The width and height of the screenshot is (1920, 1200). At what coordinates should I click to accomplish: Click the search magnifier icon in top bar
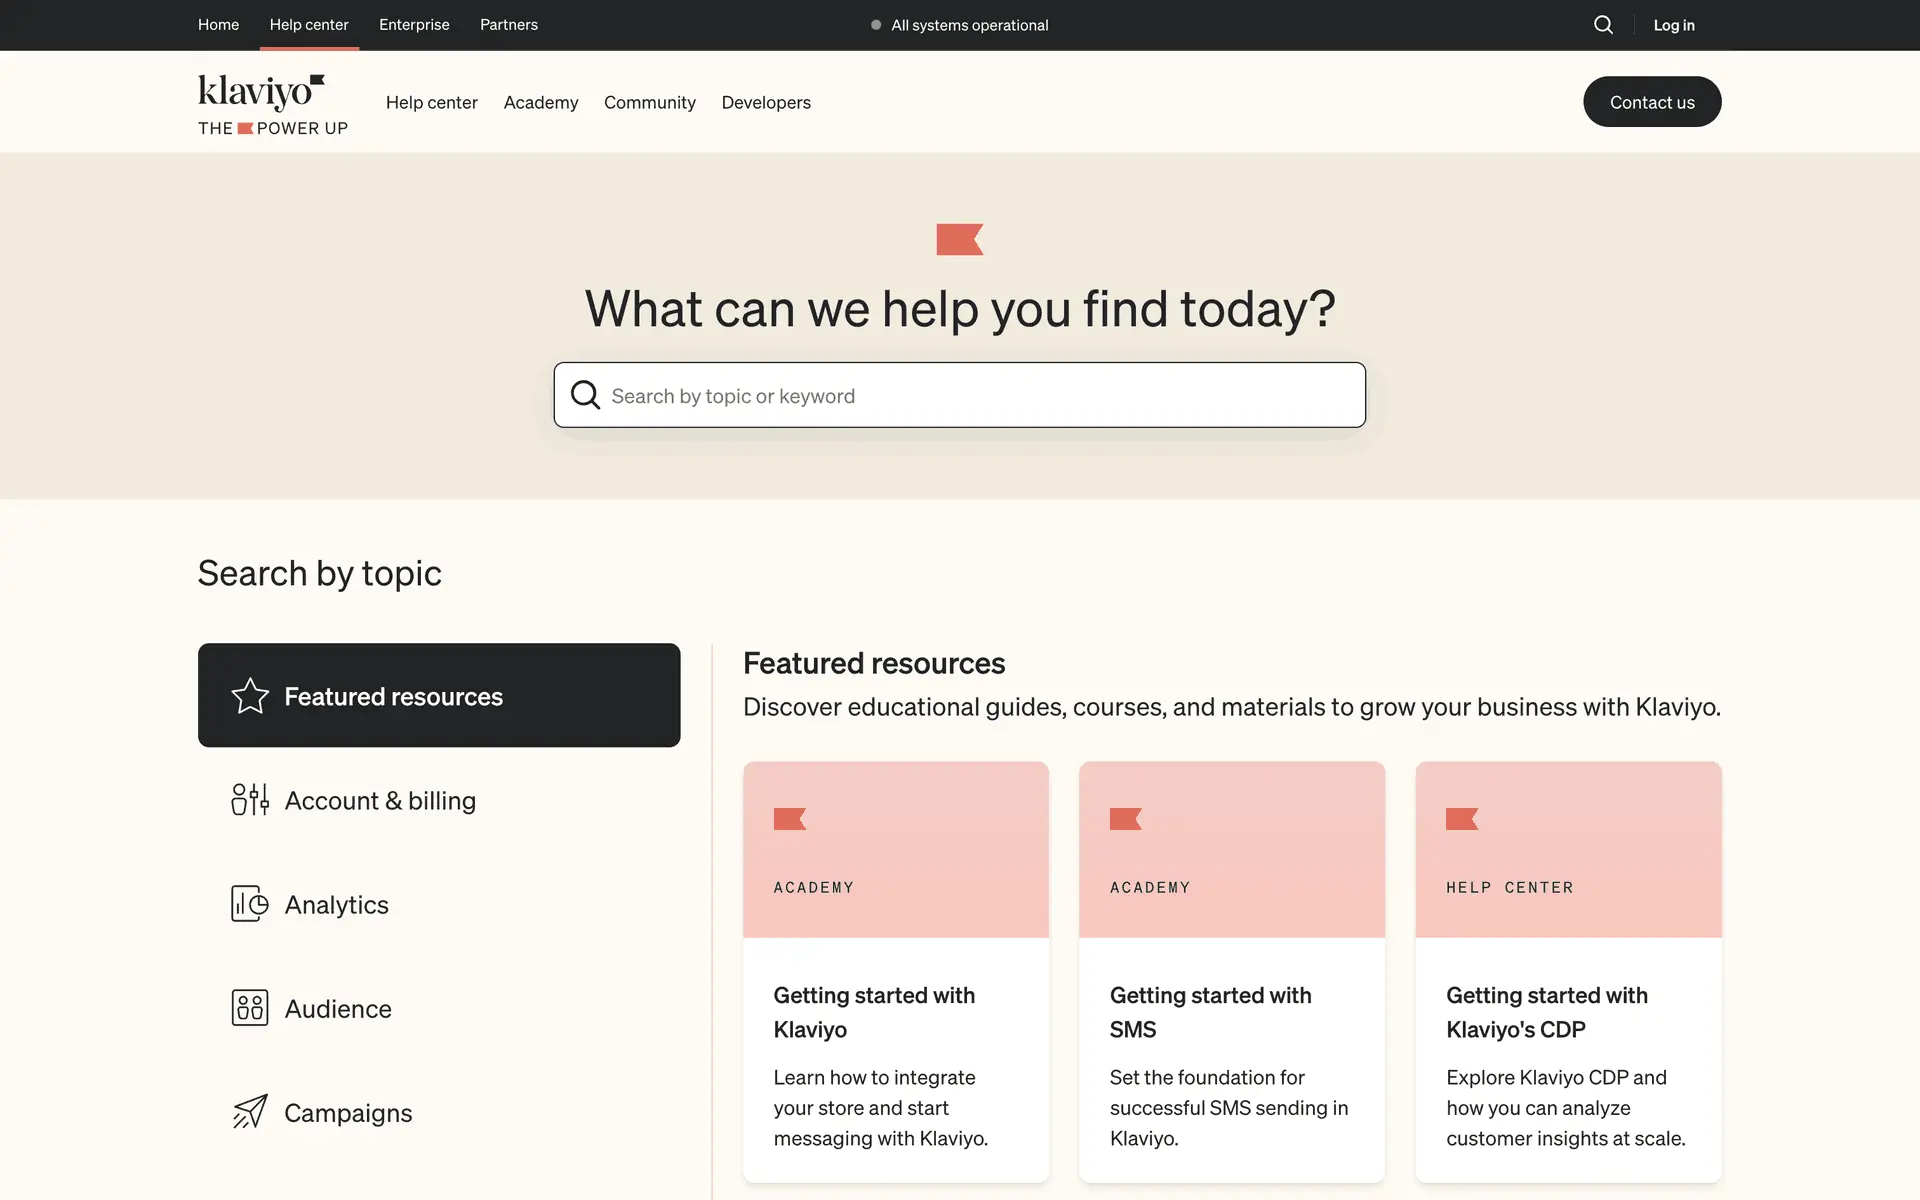click(1603, 25)
